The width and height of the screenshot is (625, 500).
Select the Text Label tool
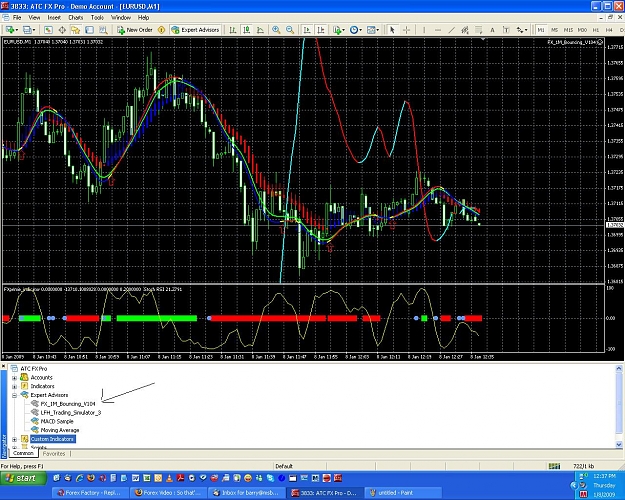[x=506, y=30]
